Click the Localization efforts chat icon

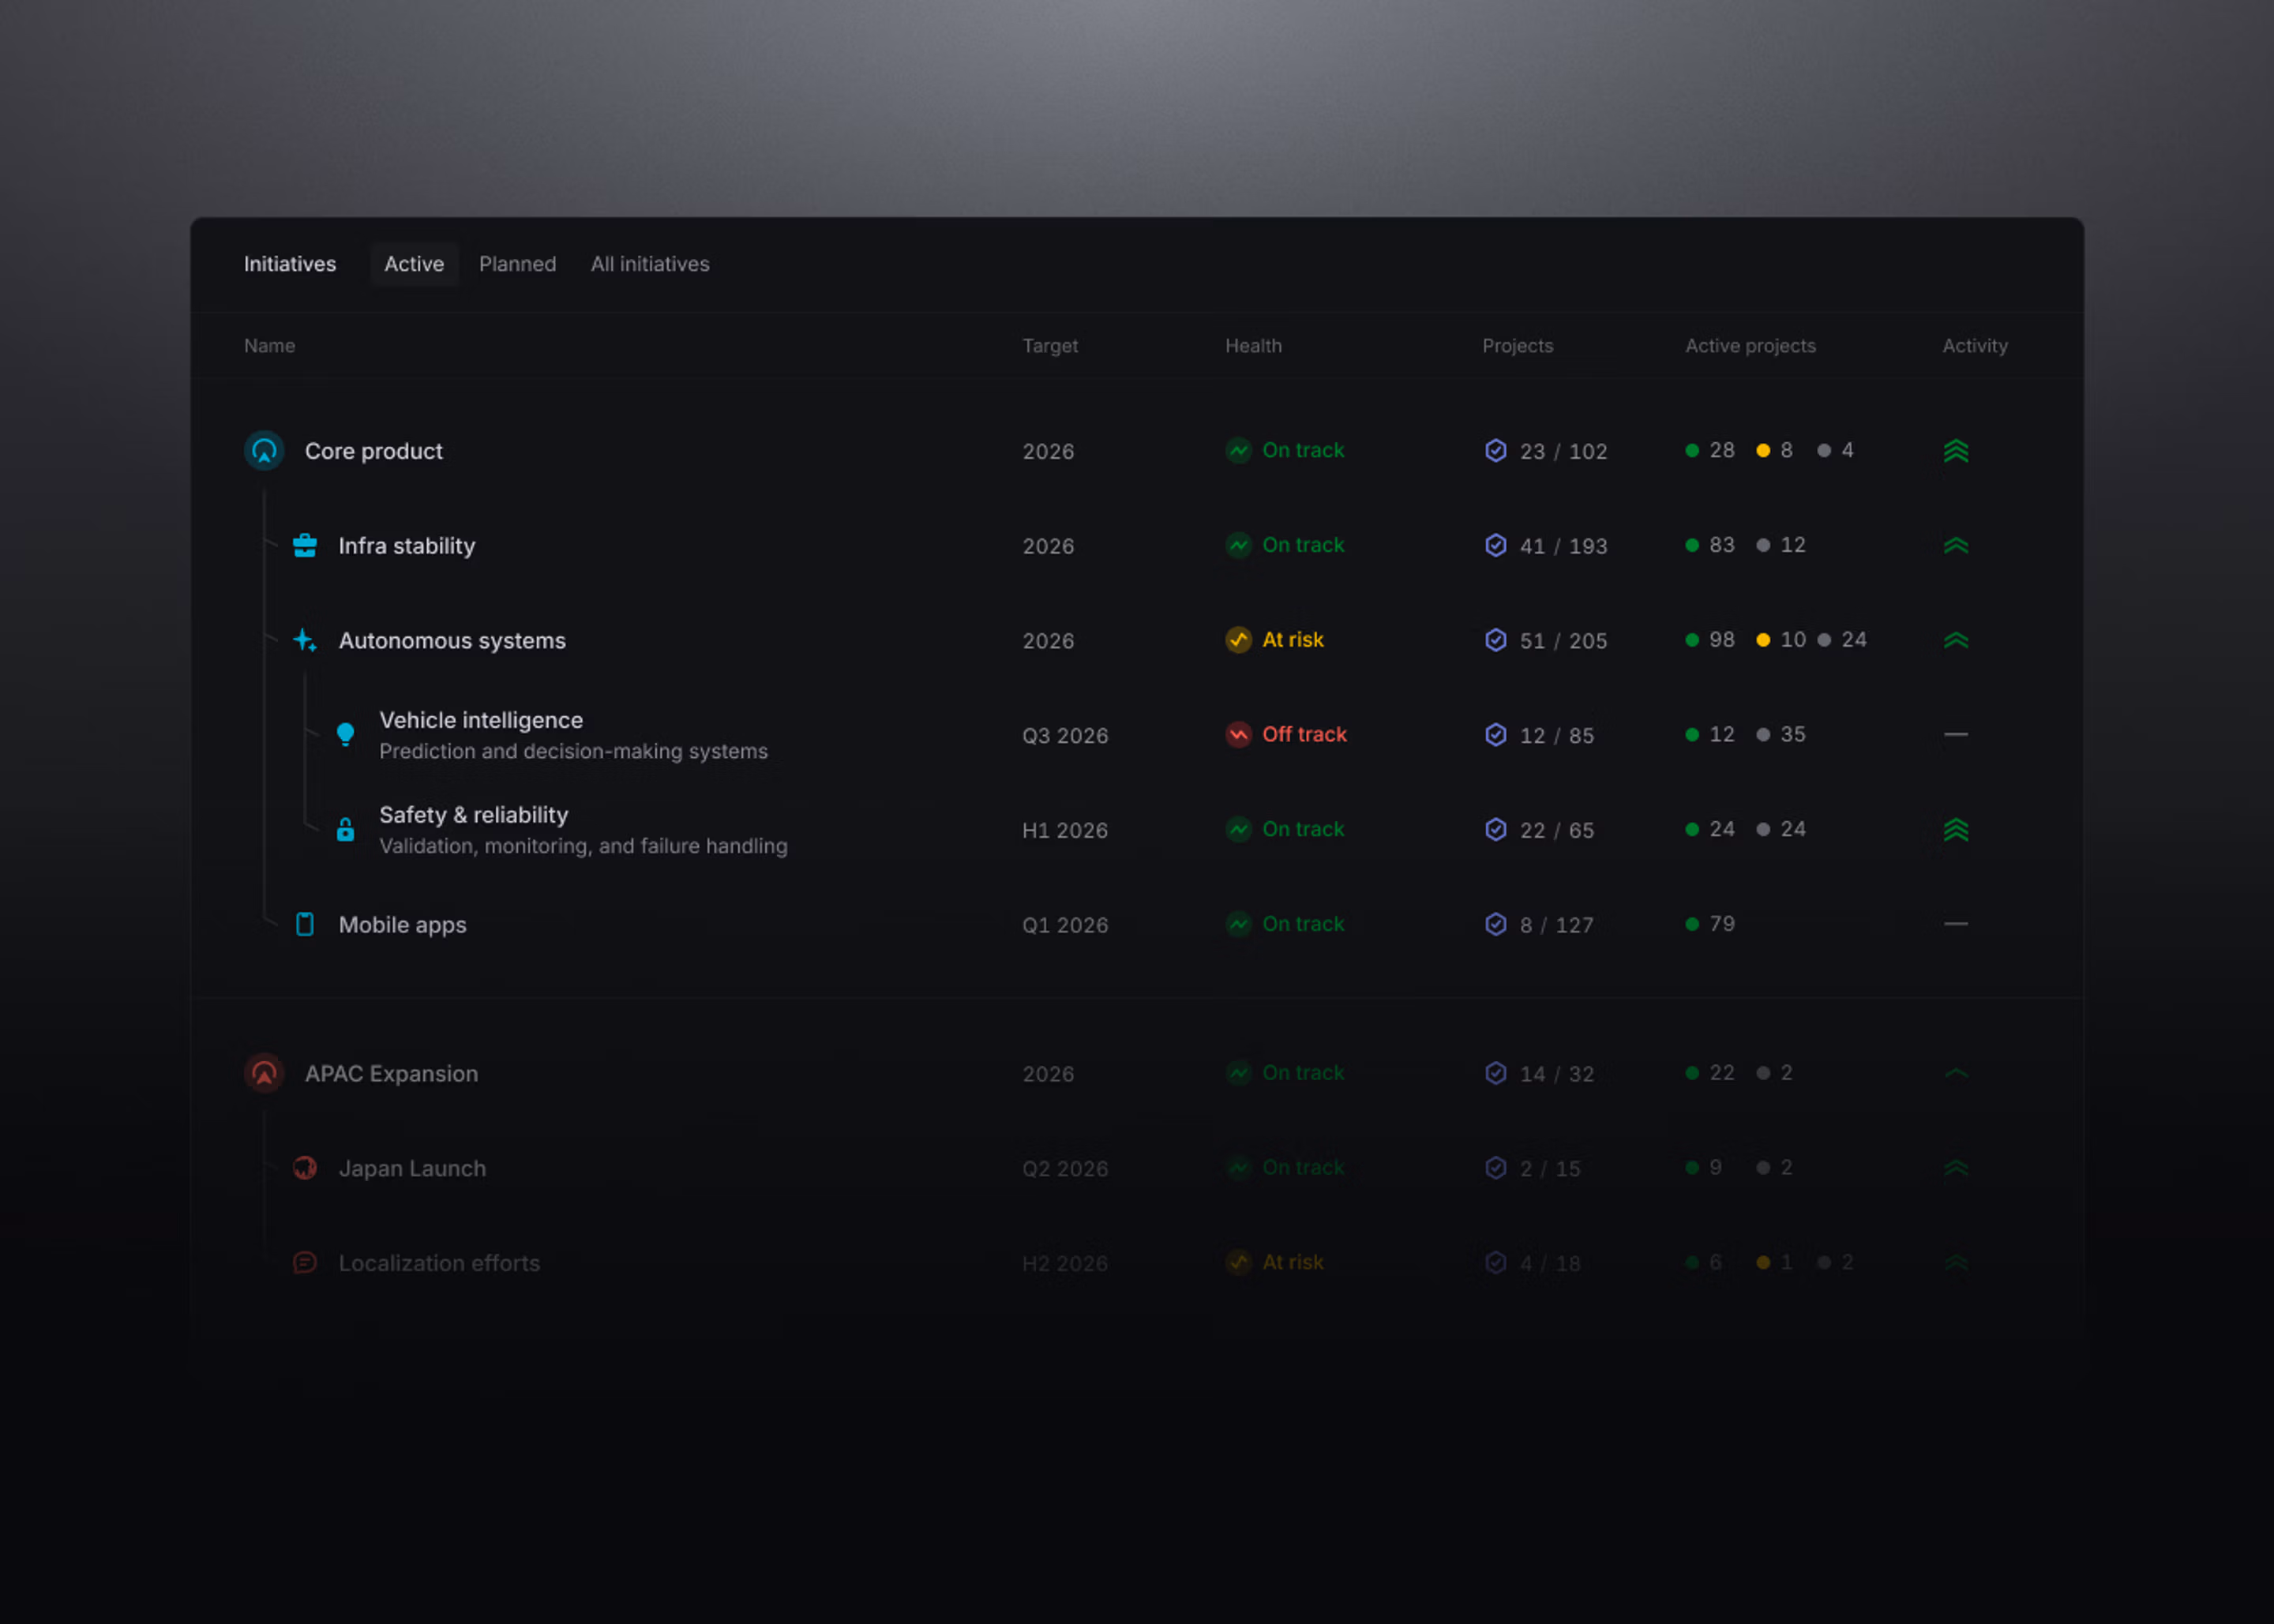305,1262
